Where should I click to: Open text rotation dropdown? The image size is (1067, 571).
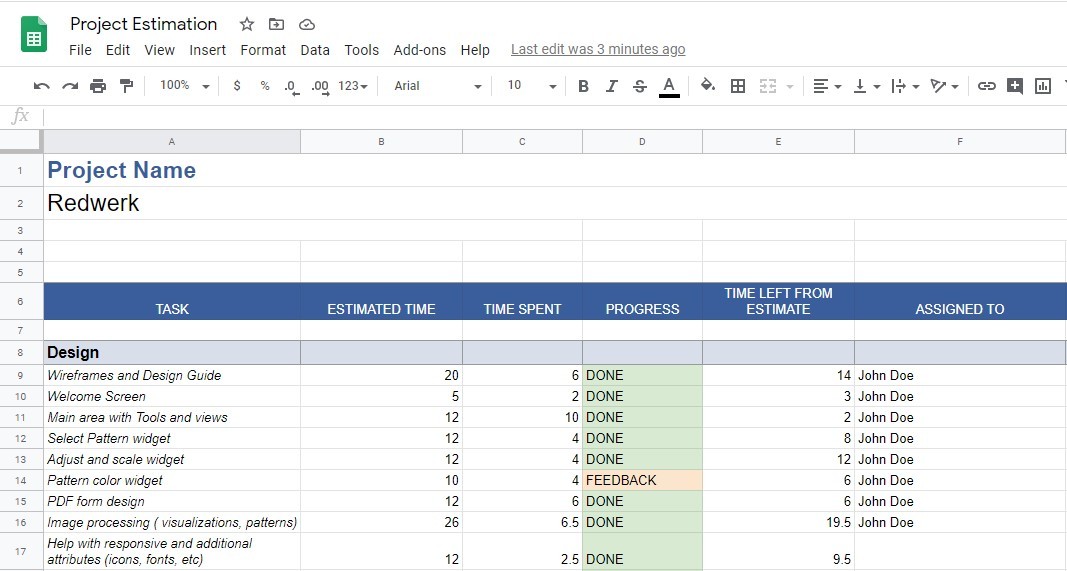click(x=945, y=86)
